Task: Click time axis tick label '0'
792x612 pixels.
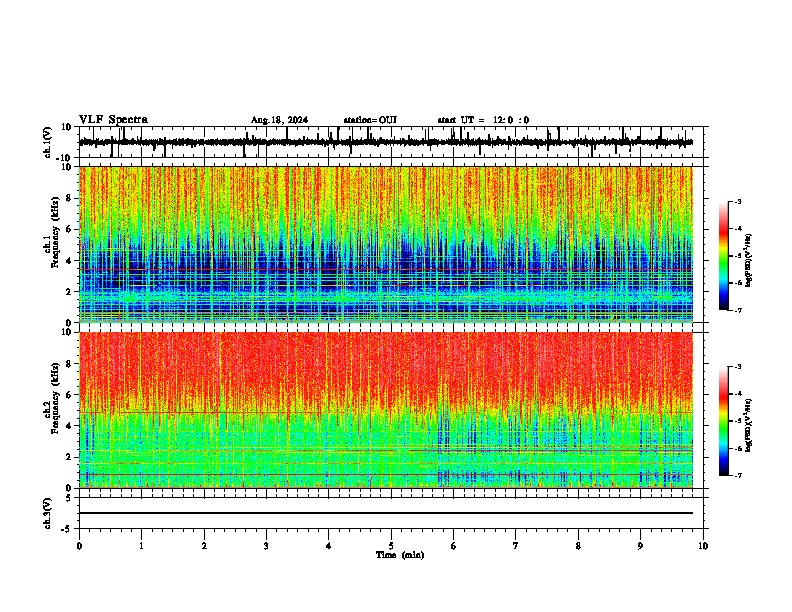Action: pyautogui.click(x=79, y=546)
